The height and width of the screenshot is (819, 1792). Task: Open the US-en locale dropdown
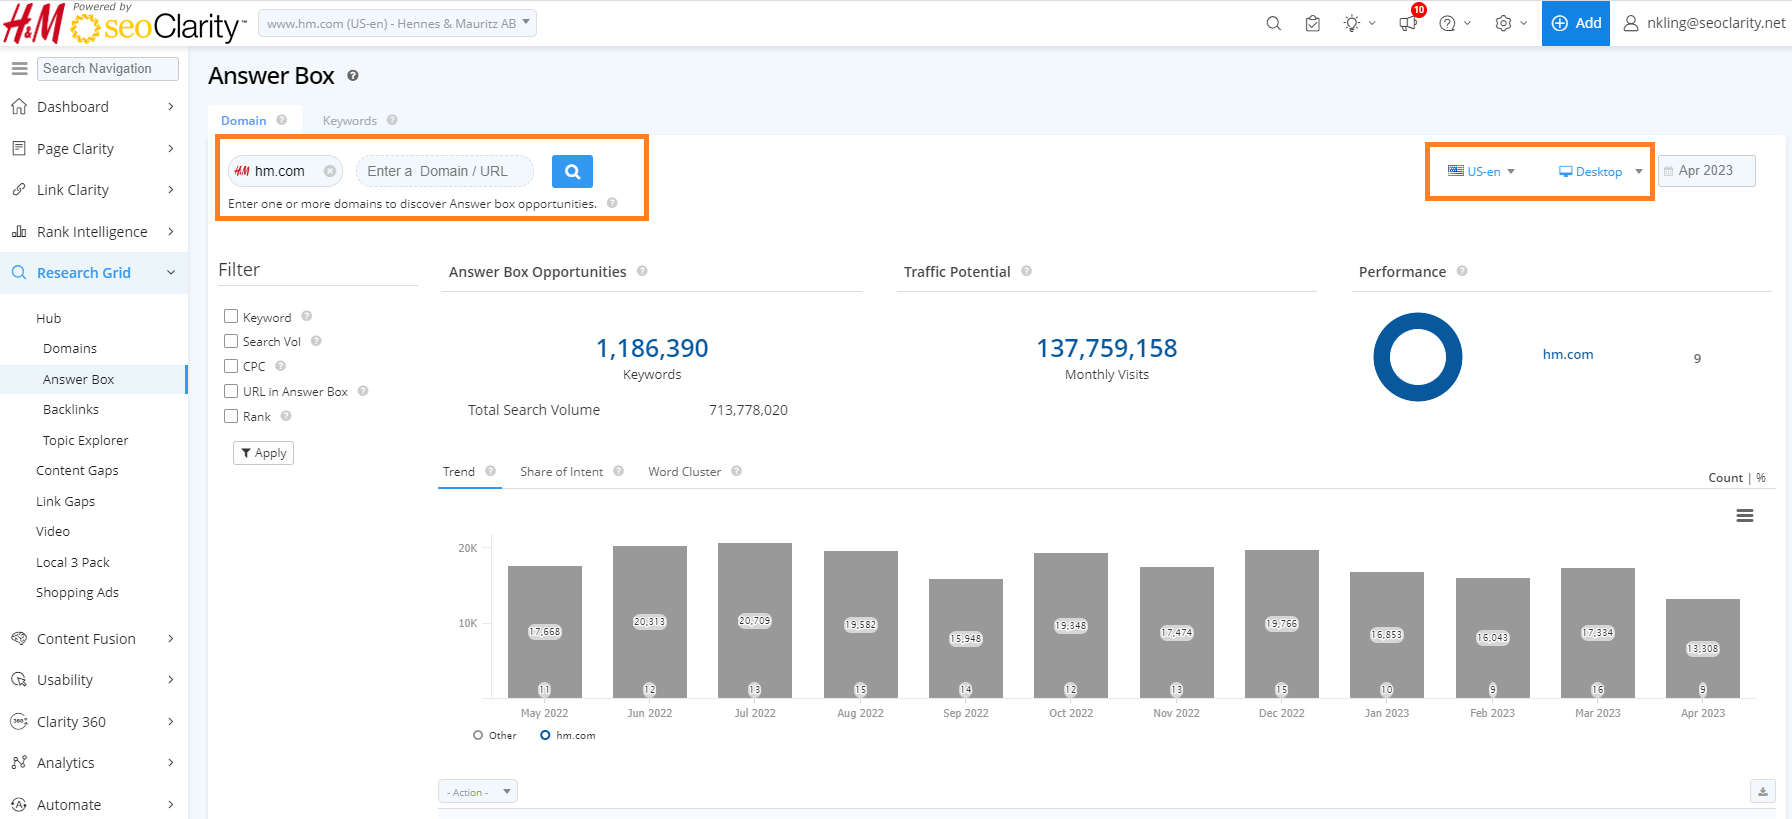click(x=1482, y=171)
